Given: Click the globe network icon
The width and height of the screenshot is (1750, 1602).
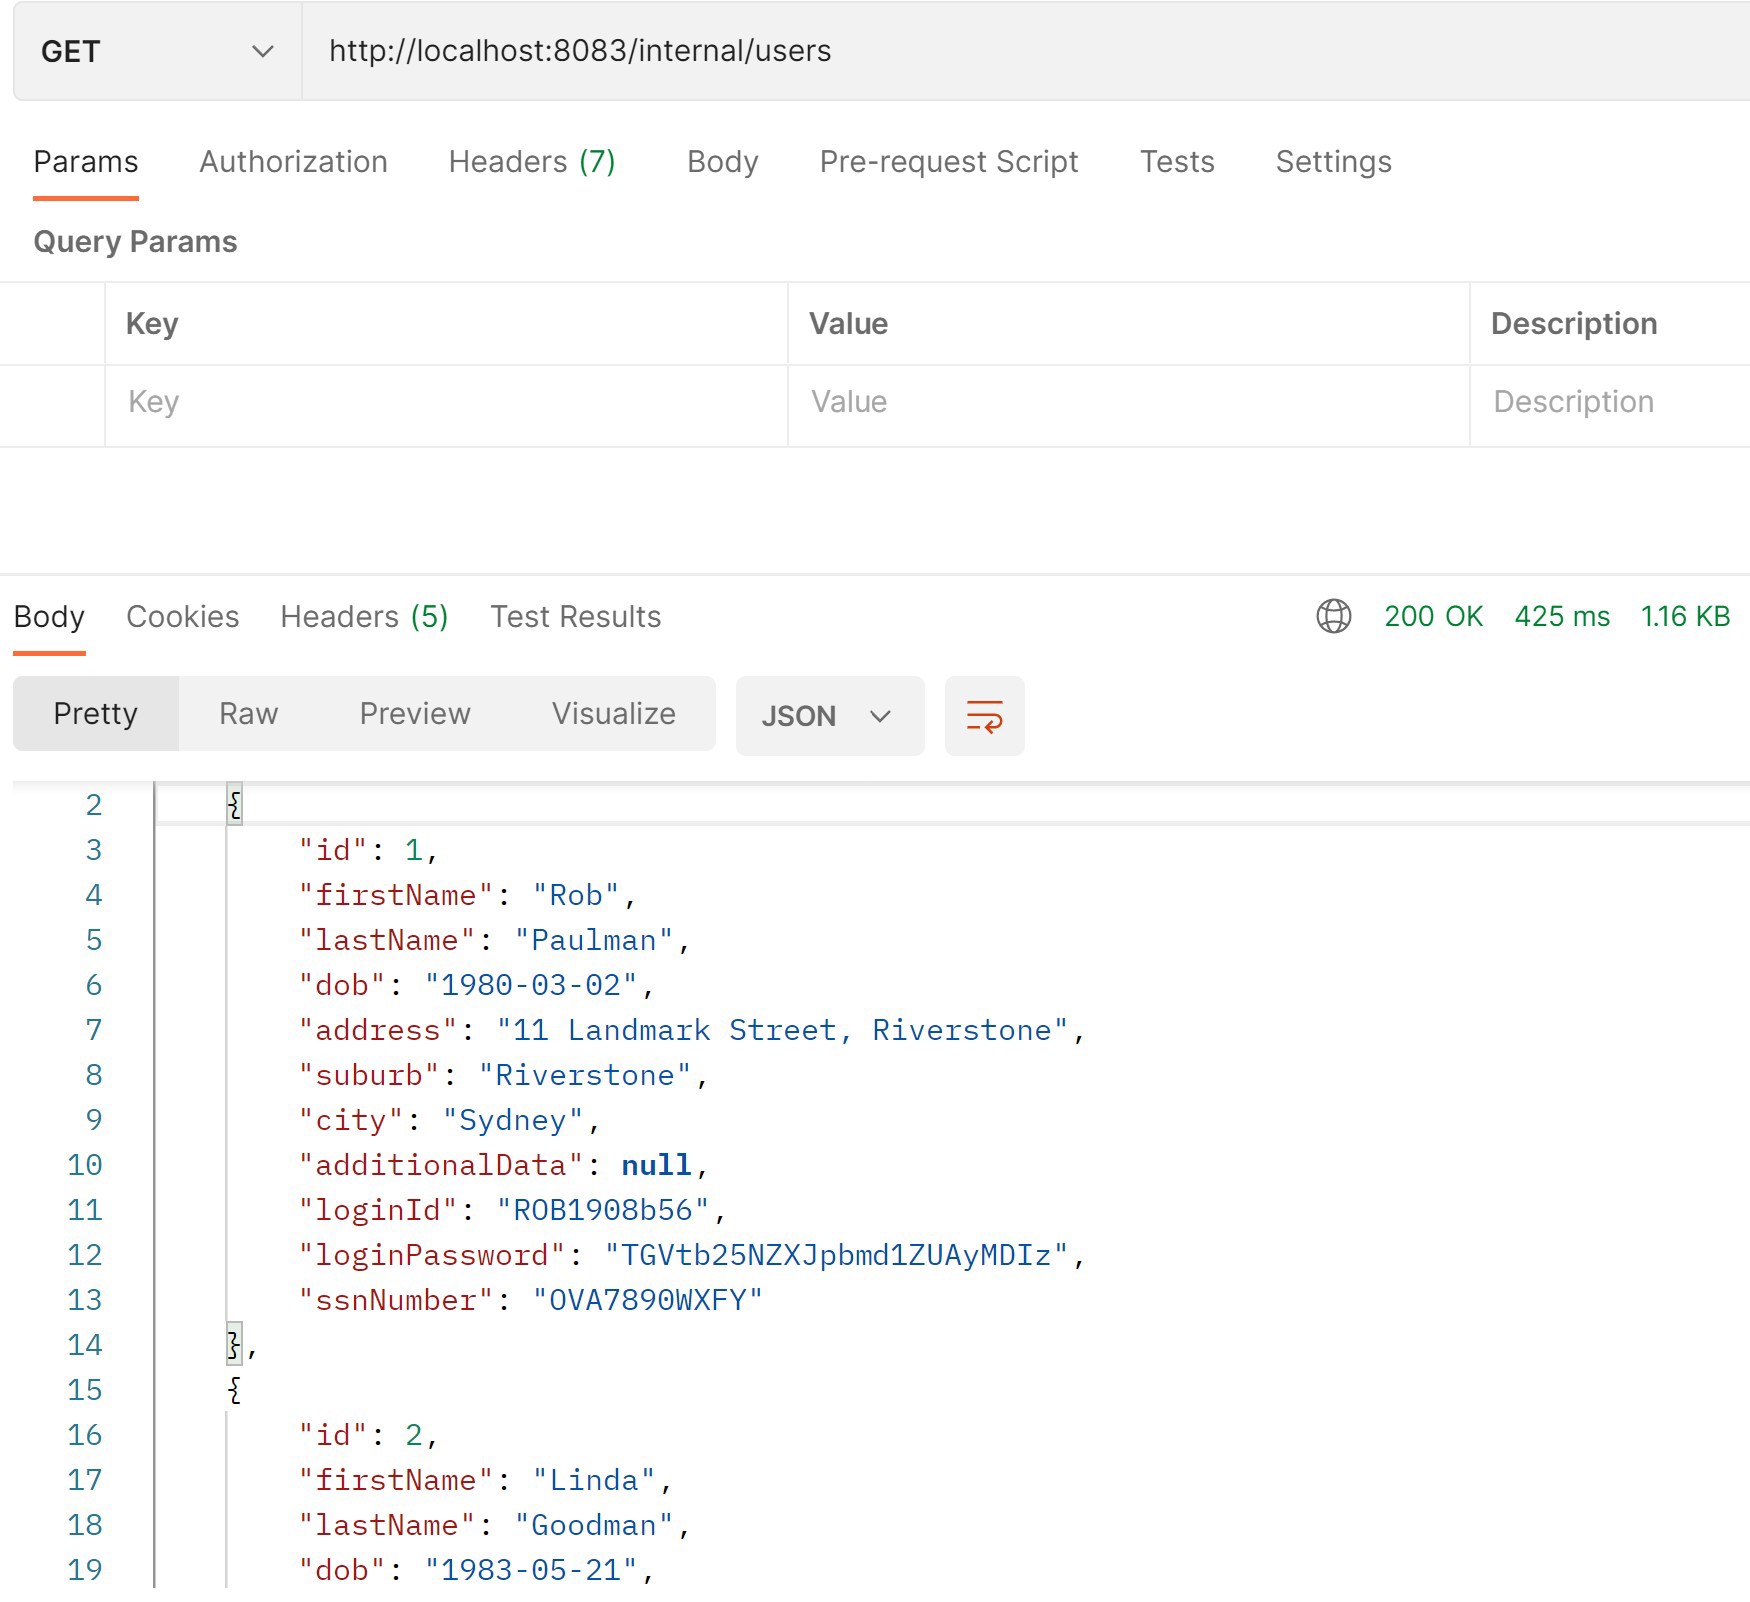Looking at the screenshot, I should [1333, 616].
